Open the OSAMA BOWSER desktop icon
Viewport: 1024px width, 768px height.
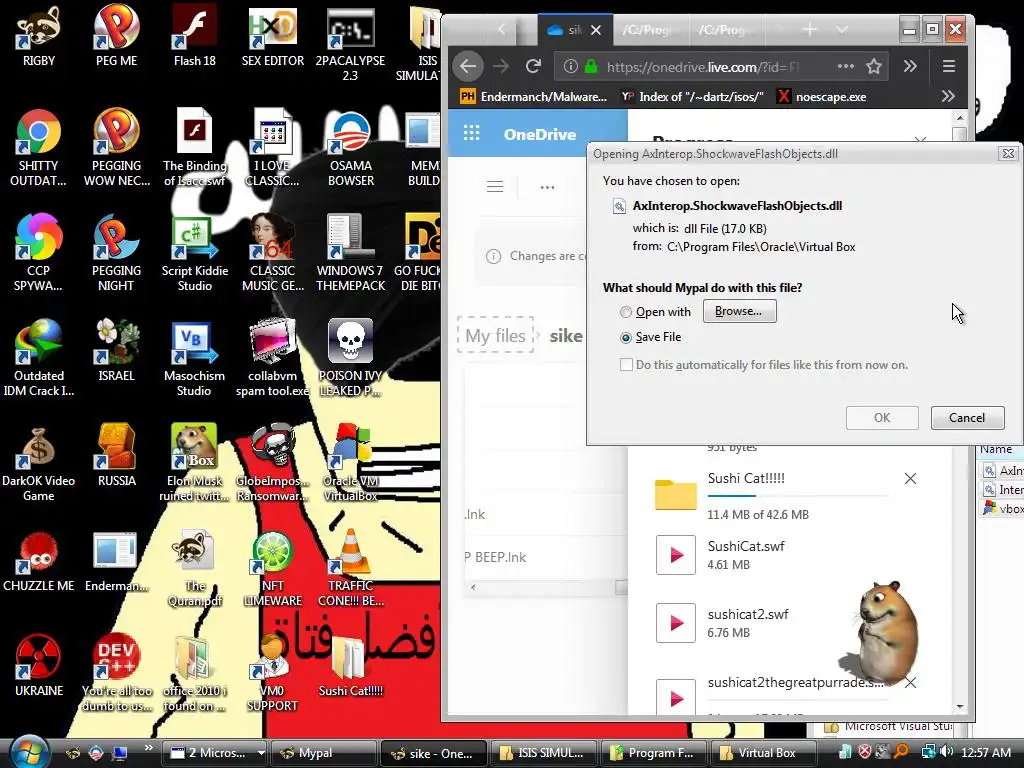point(351,147)
